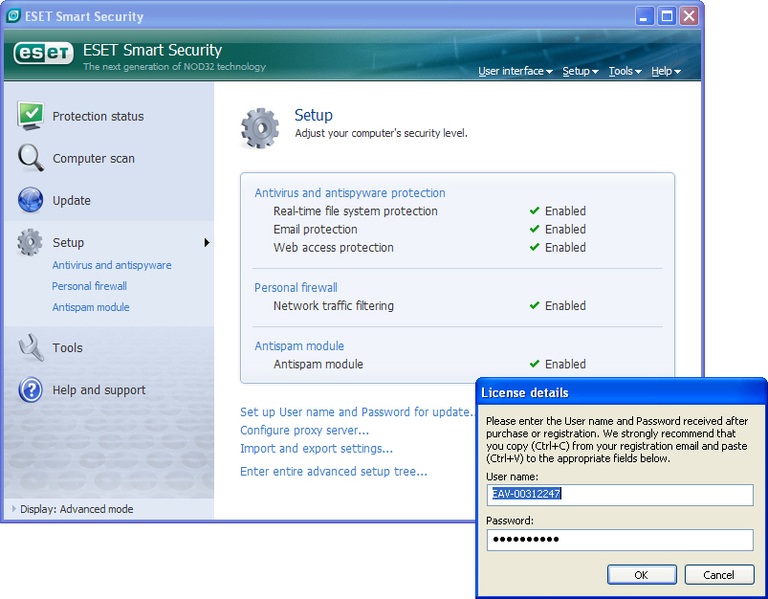Click the large Setup gear icon heading
Image resolution: width=768 pixels, height=599 pixels.
pyautogui.click(x=260, y=128)
